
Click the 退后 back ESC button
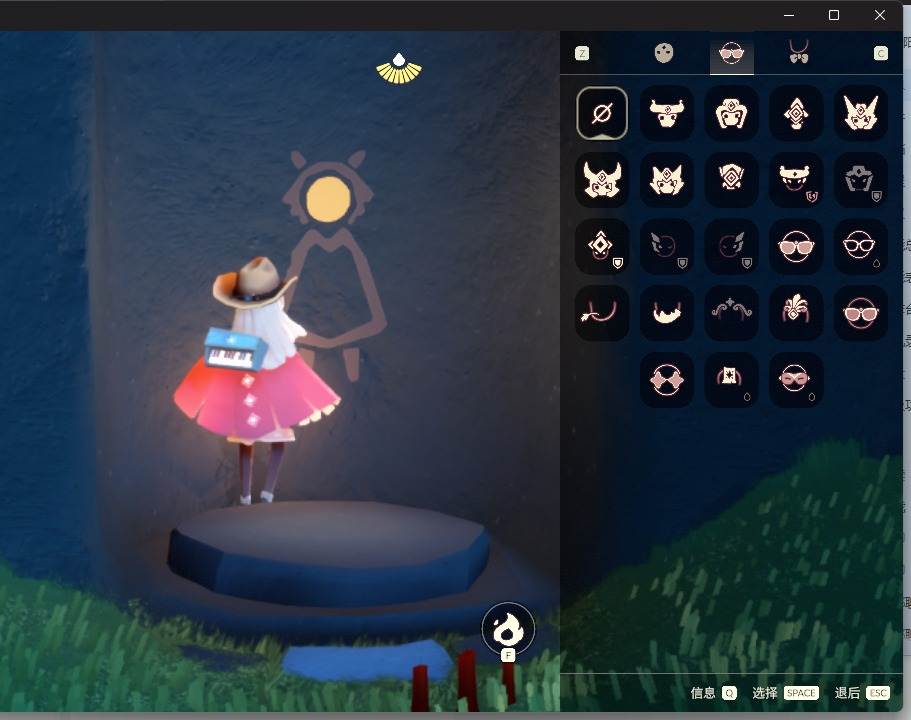click(862, 693)
